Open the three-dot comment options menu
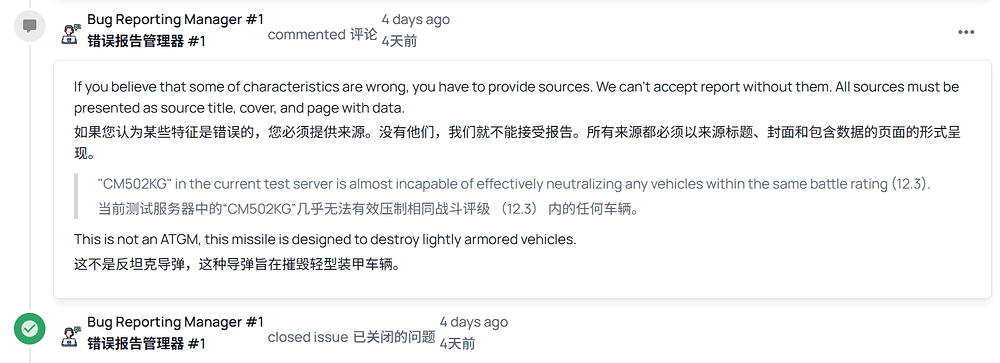 click(966, 33)
